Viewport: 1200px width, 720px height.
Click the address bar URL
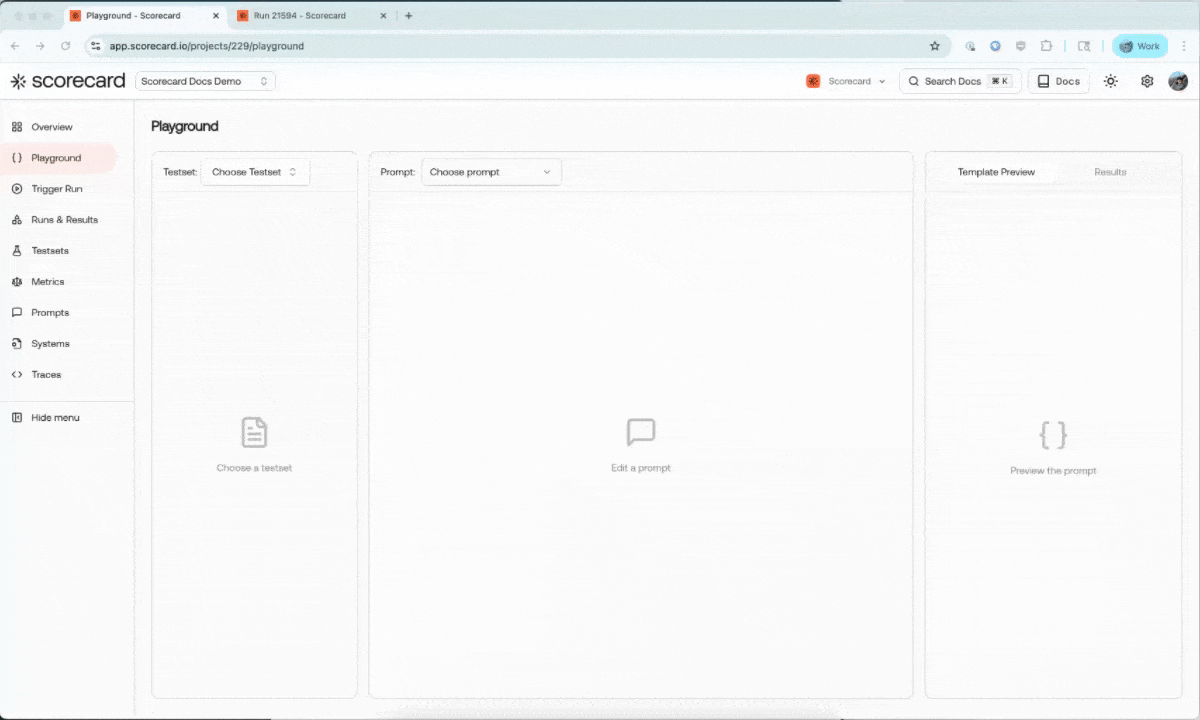tap(207, 46)
